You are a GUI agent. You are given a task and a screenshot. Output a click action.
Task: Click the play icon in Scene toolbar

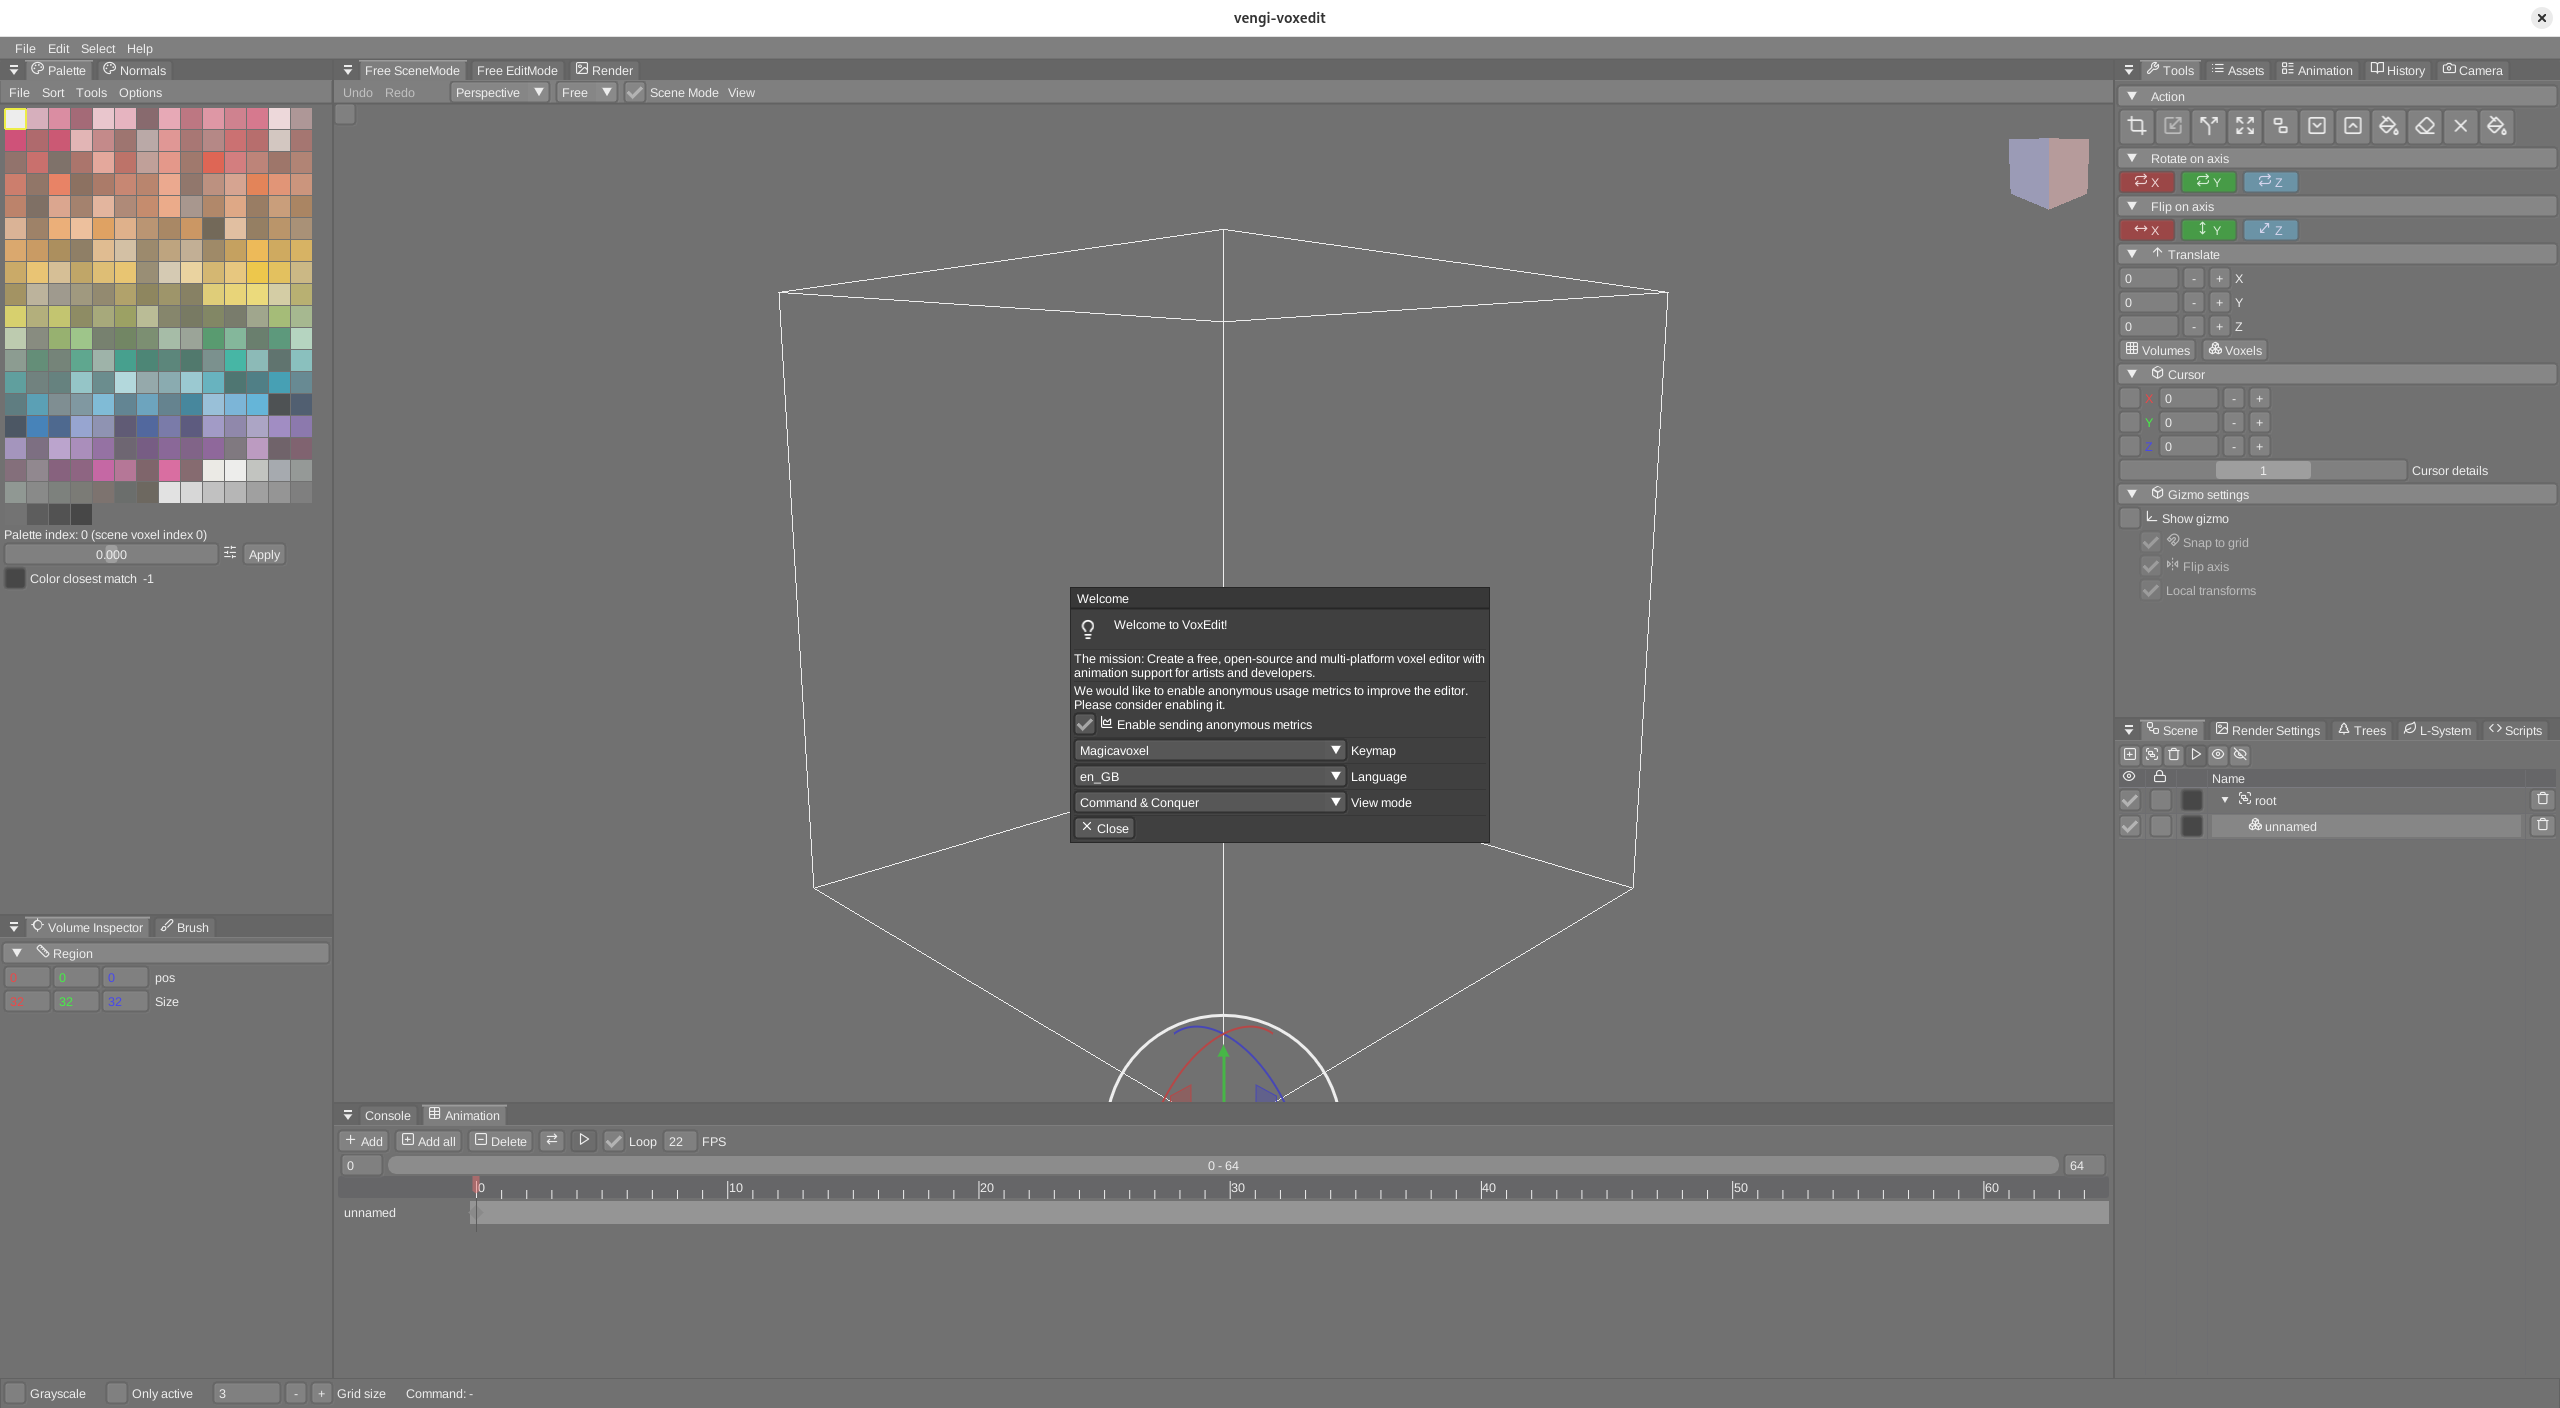(x=2196, y=755)
